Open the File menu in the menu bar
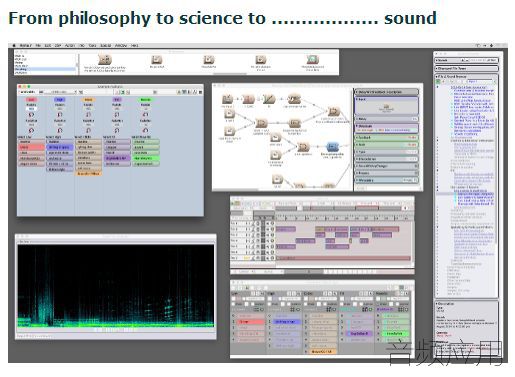This screenshot has height=377, width=515. click(x=38, y=45)
